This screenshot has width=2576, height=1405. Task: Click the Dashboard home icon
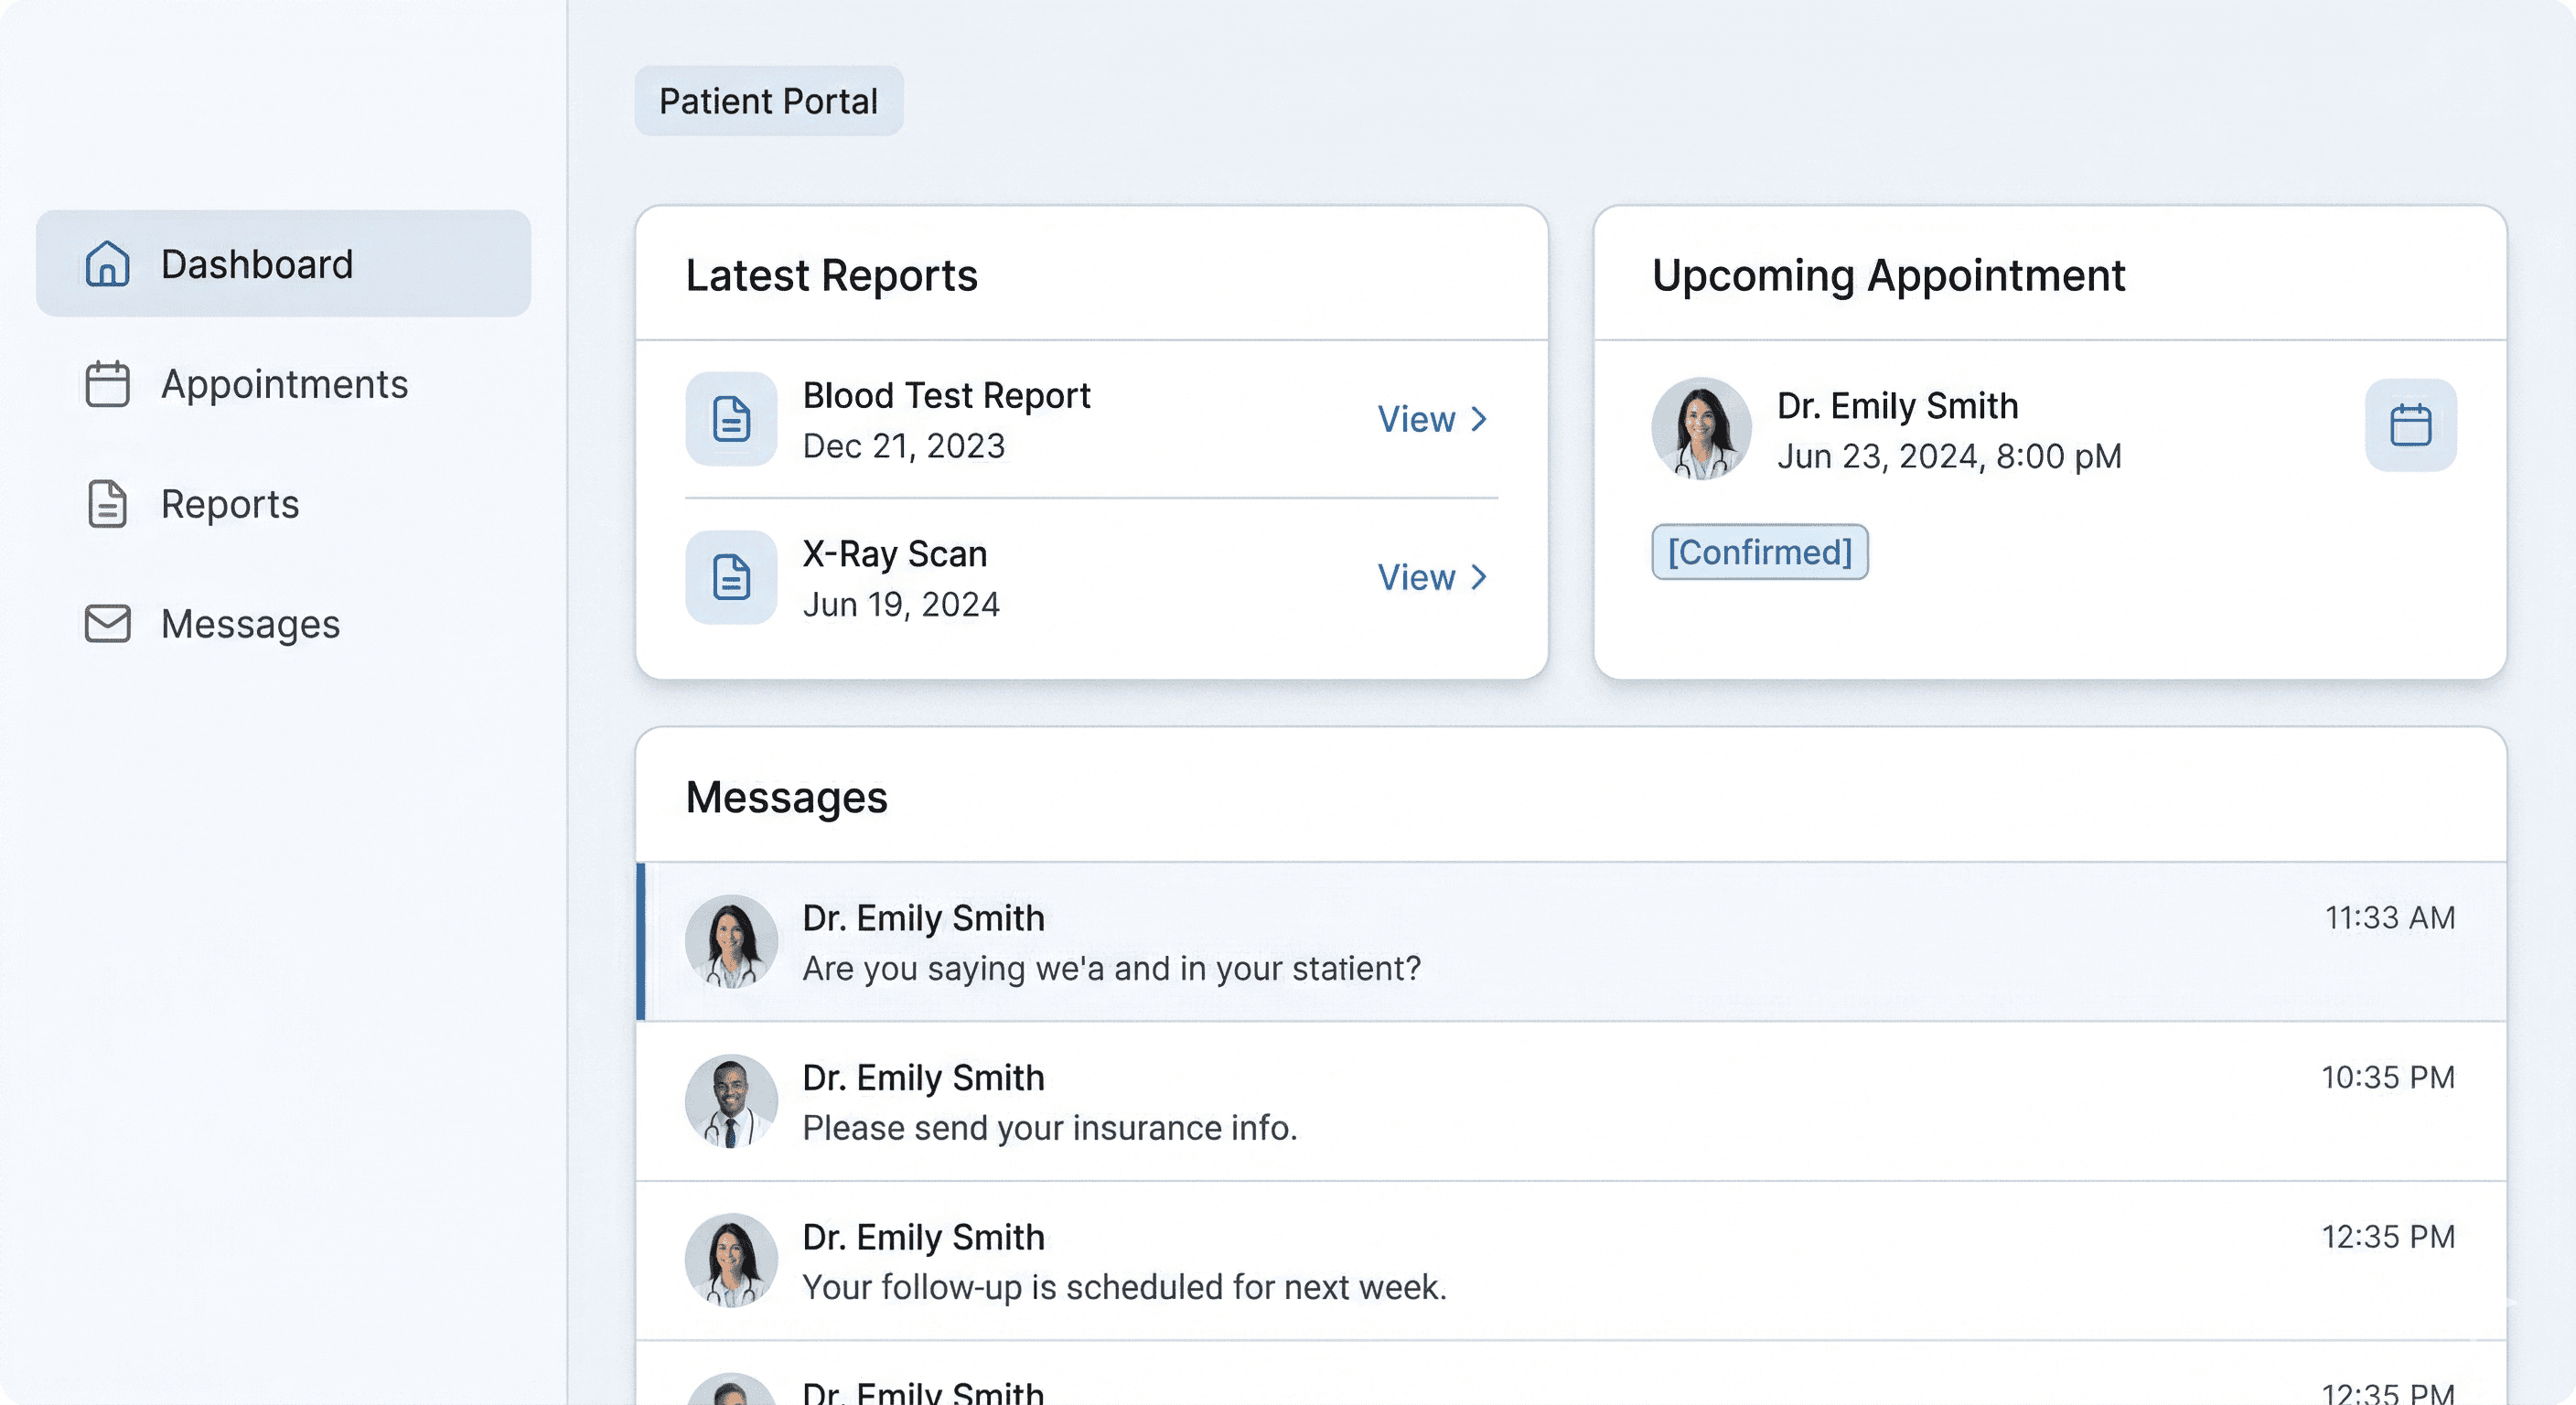click(107, 264)
